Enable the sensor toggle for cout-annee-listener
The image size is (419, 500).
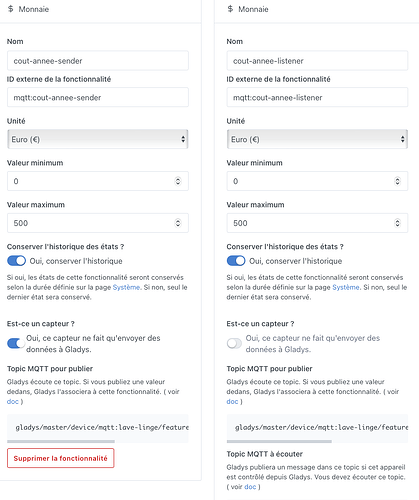(234, 343)
